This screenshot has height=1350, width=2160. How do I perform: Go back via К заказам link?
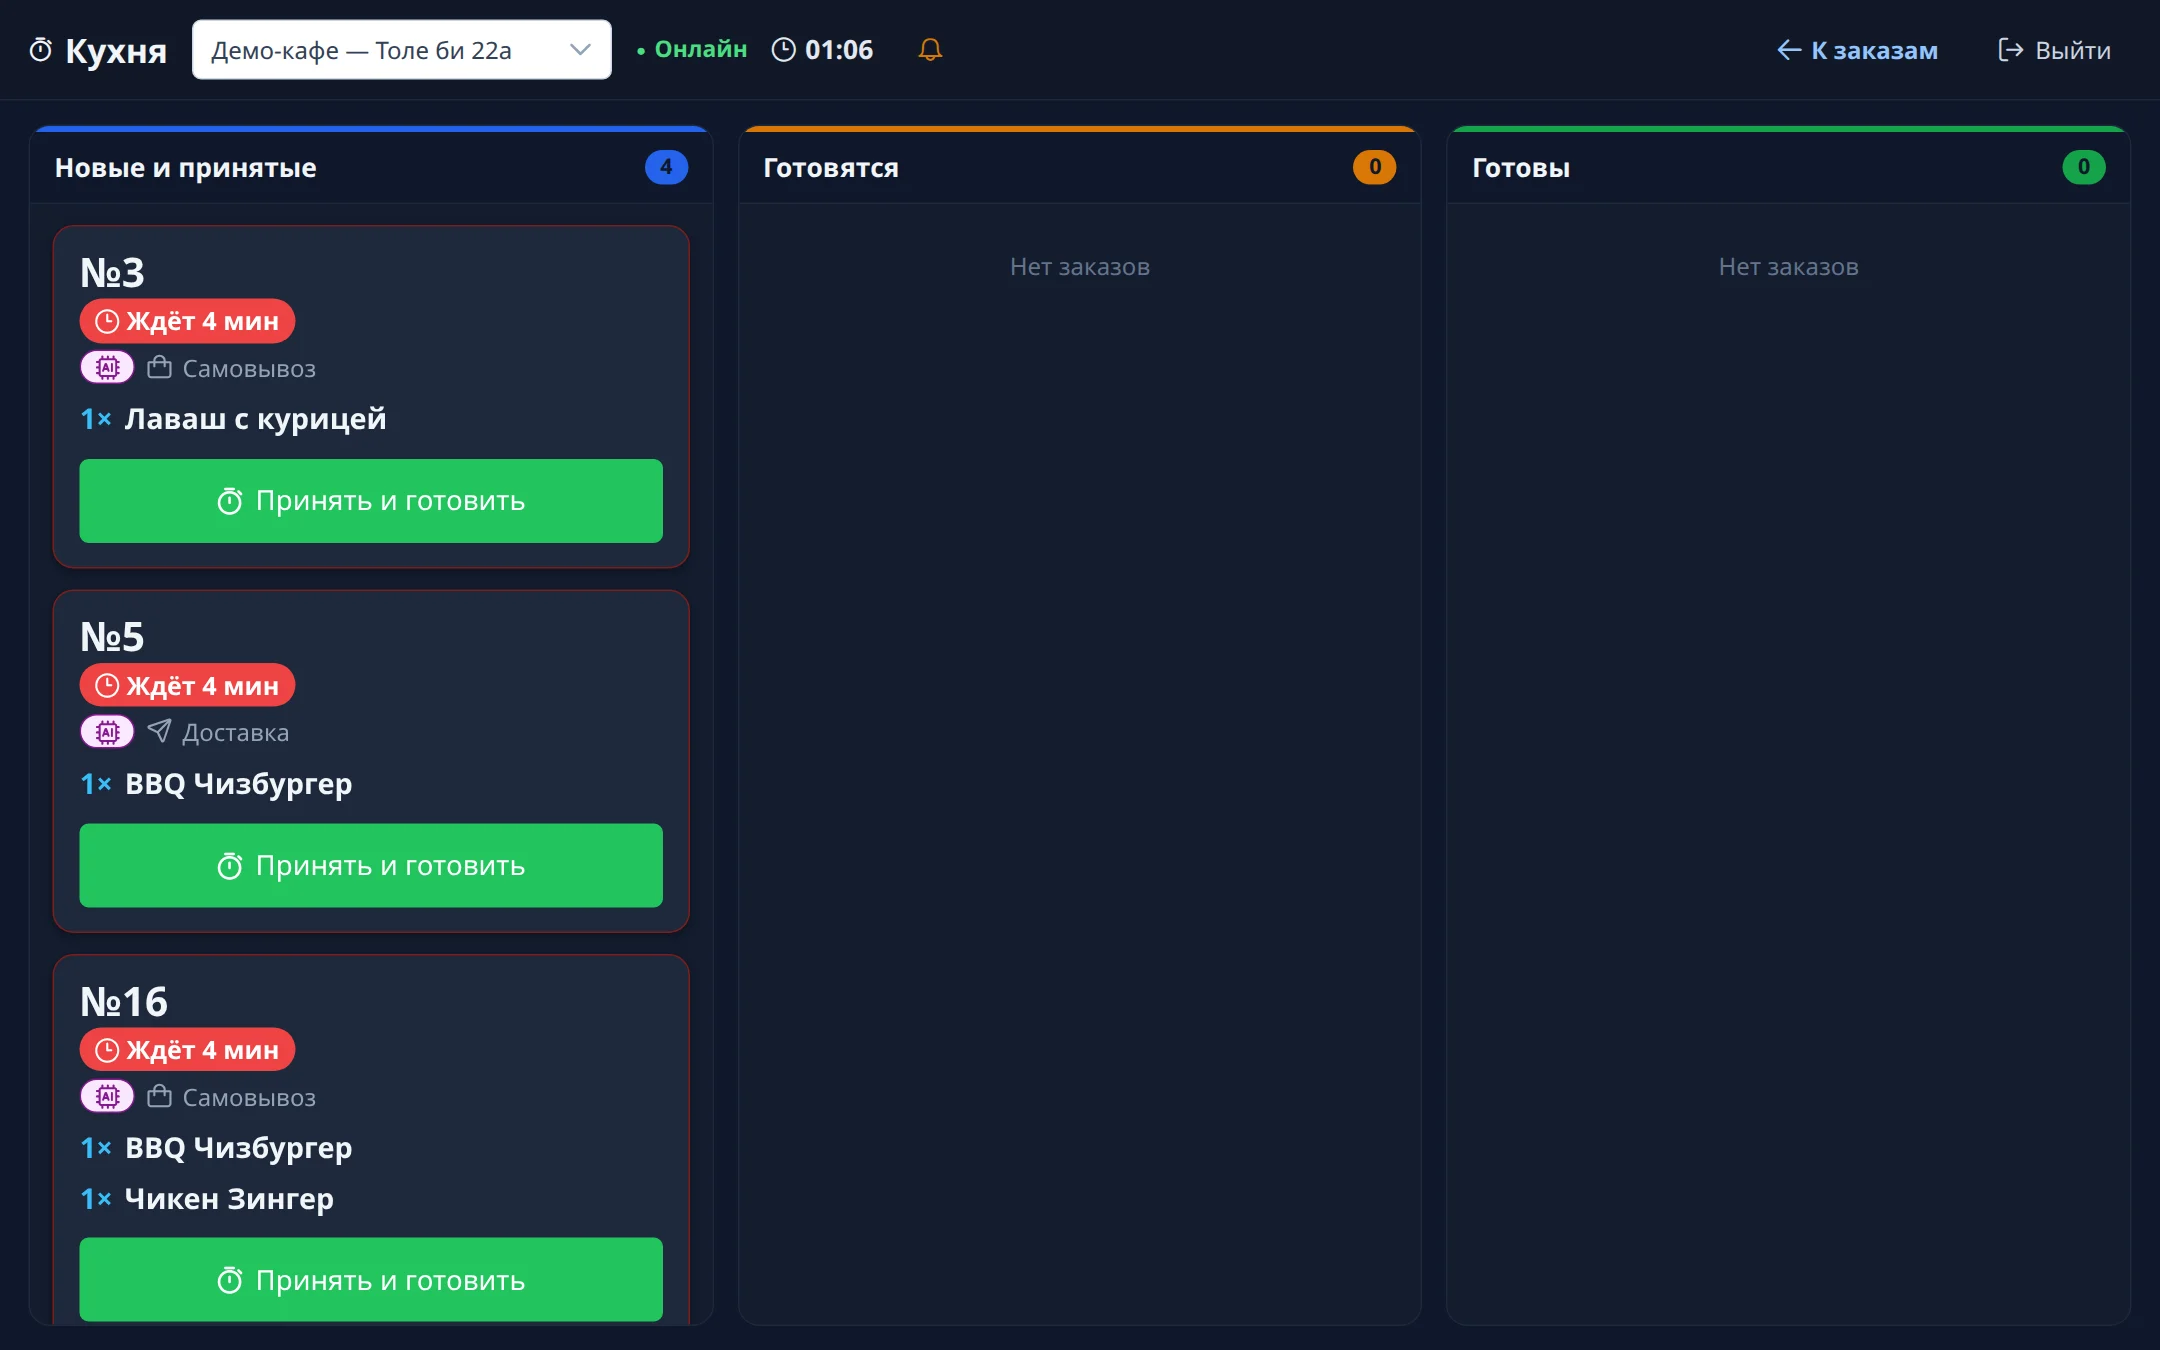pos(1857,50)
